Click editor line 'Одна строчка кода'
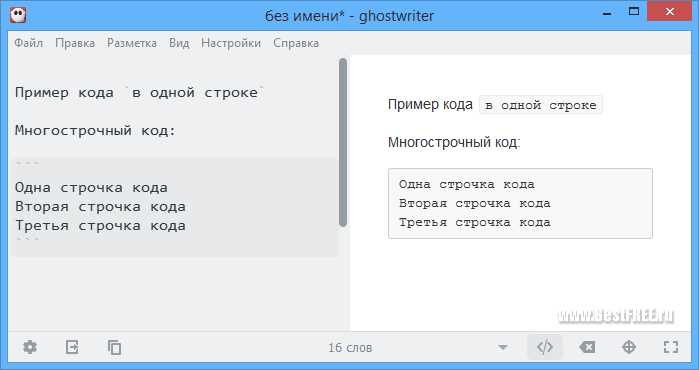The width and height of the screenshot is (699, 370). click(x=91, y=188)
